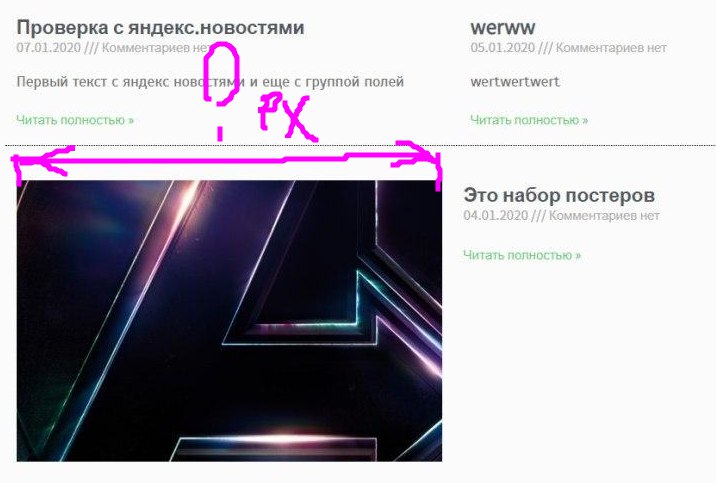Click the dotted separator line between posts
This screenshot has height=483, width=716.
pyautogui.click(x=360, y=146)
